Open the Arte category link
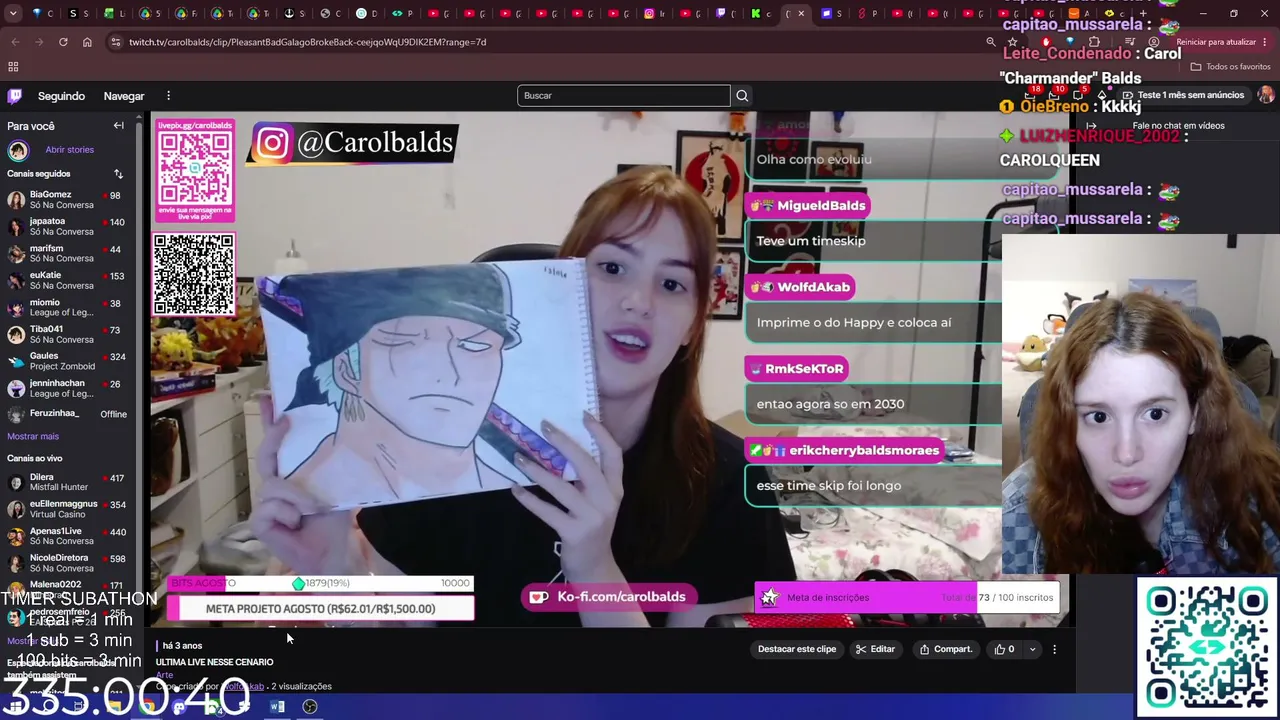This screenshot has width=1280, height=720. 164,675
